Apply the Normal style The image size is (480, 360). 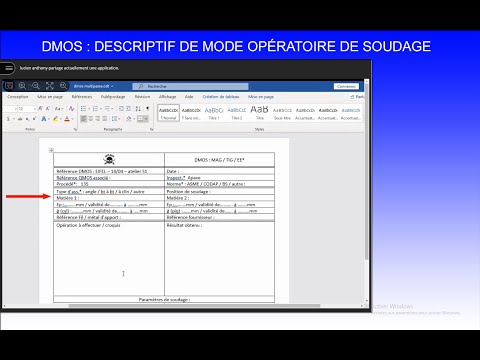pyautogui.click(x=168, y=113)
